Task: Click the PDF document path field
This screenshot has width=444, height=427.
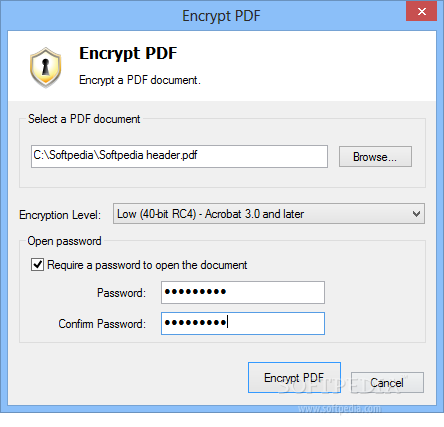Action: [179, 156]
